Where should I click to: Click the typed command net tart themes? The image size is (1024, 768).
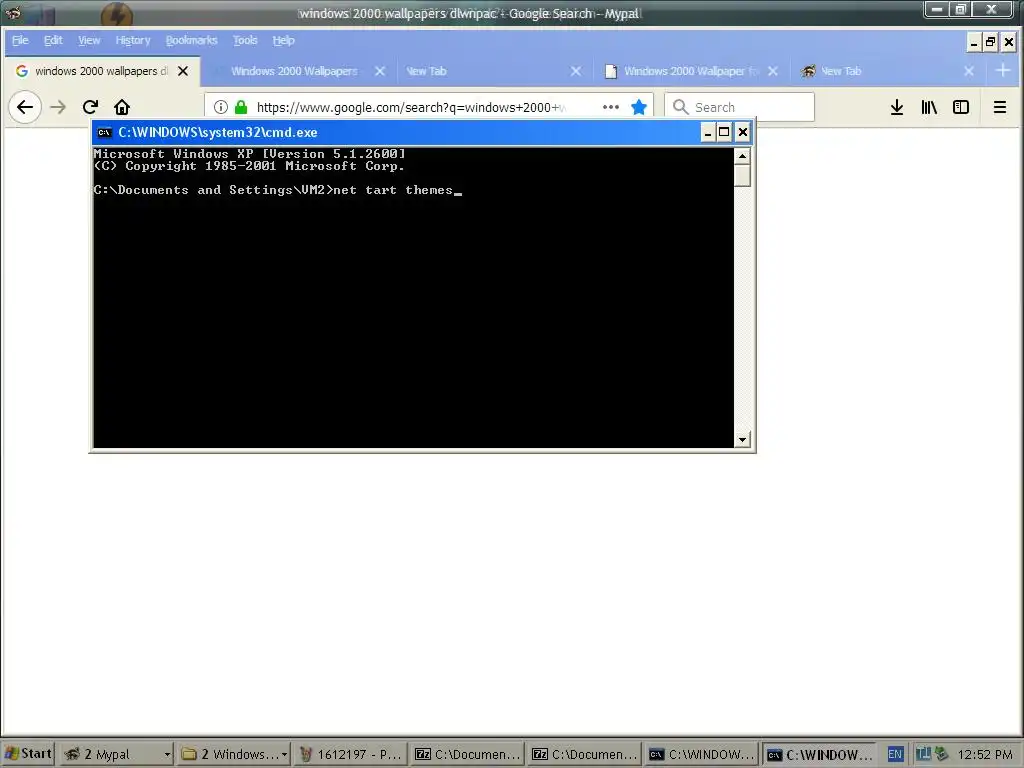(x=392, y=190)
